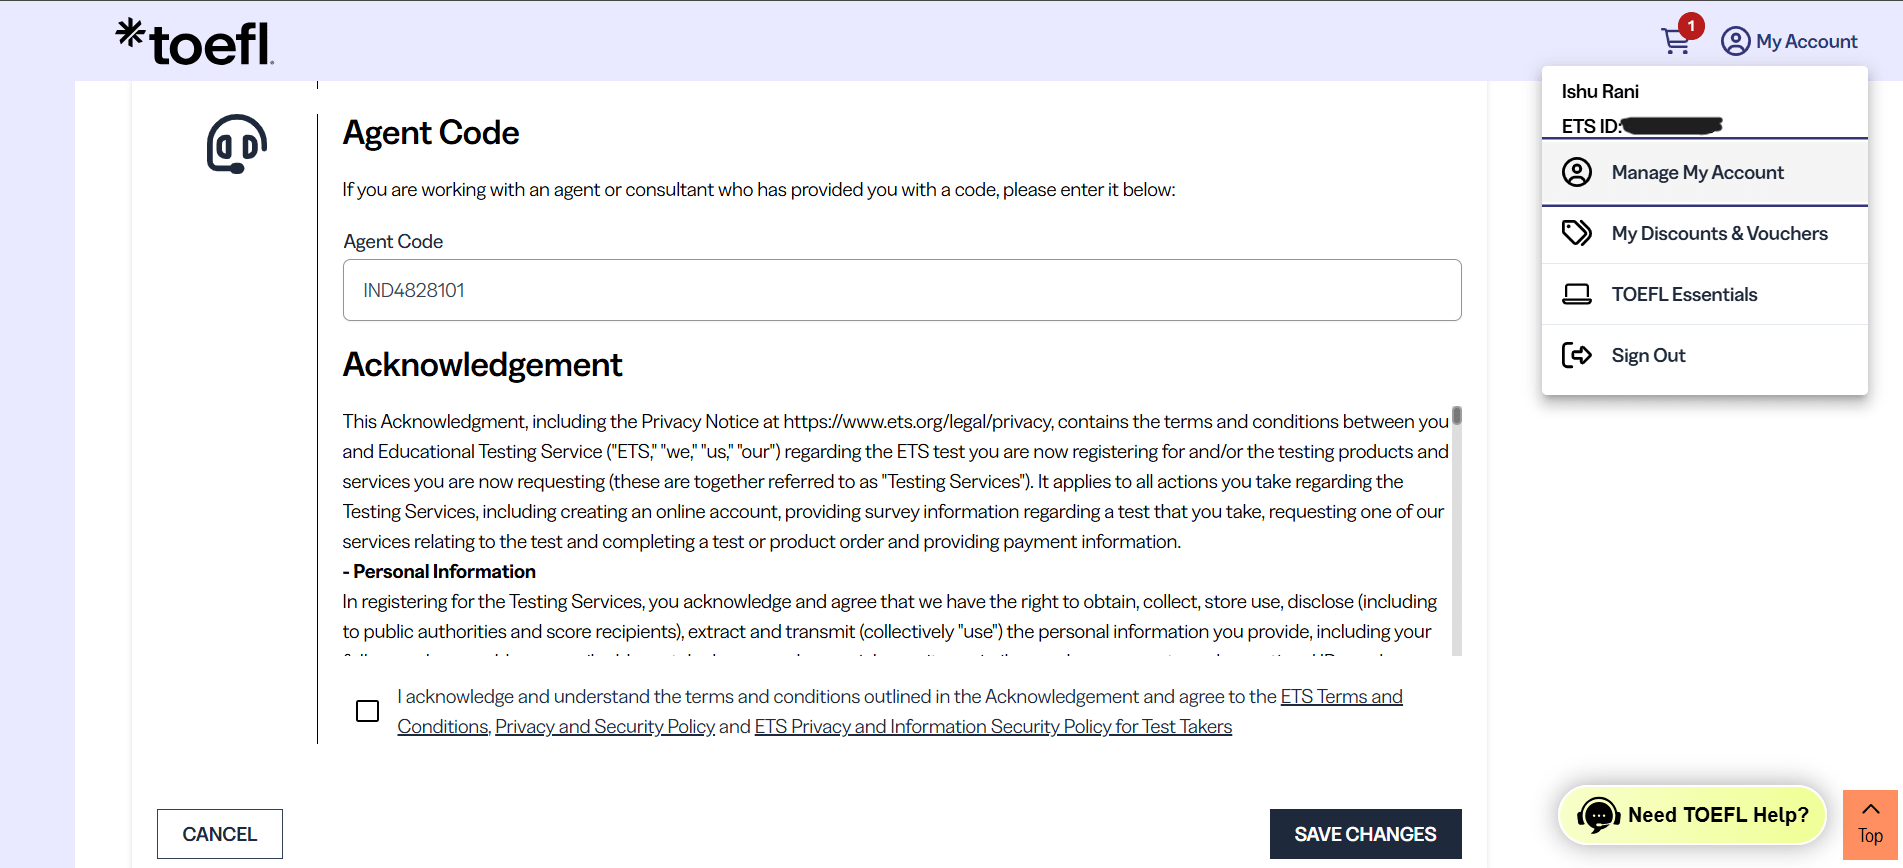Open the TOEFL Help chat bubble icon
The width and height of the screenshot is (1903, 868).
coord(1599,814)
